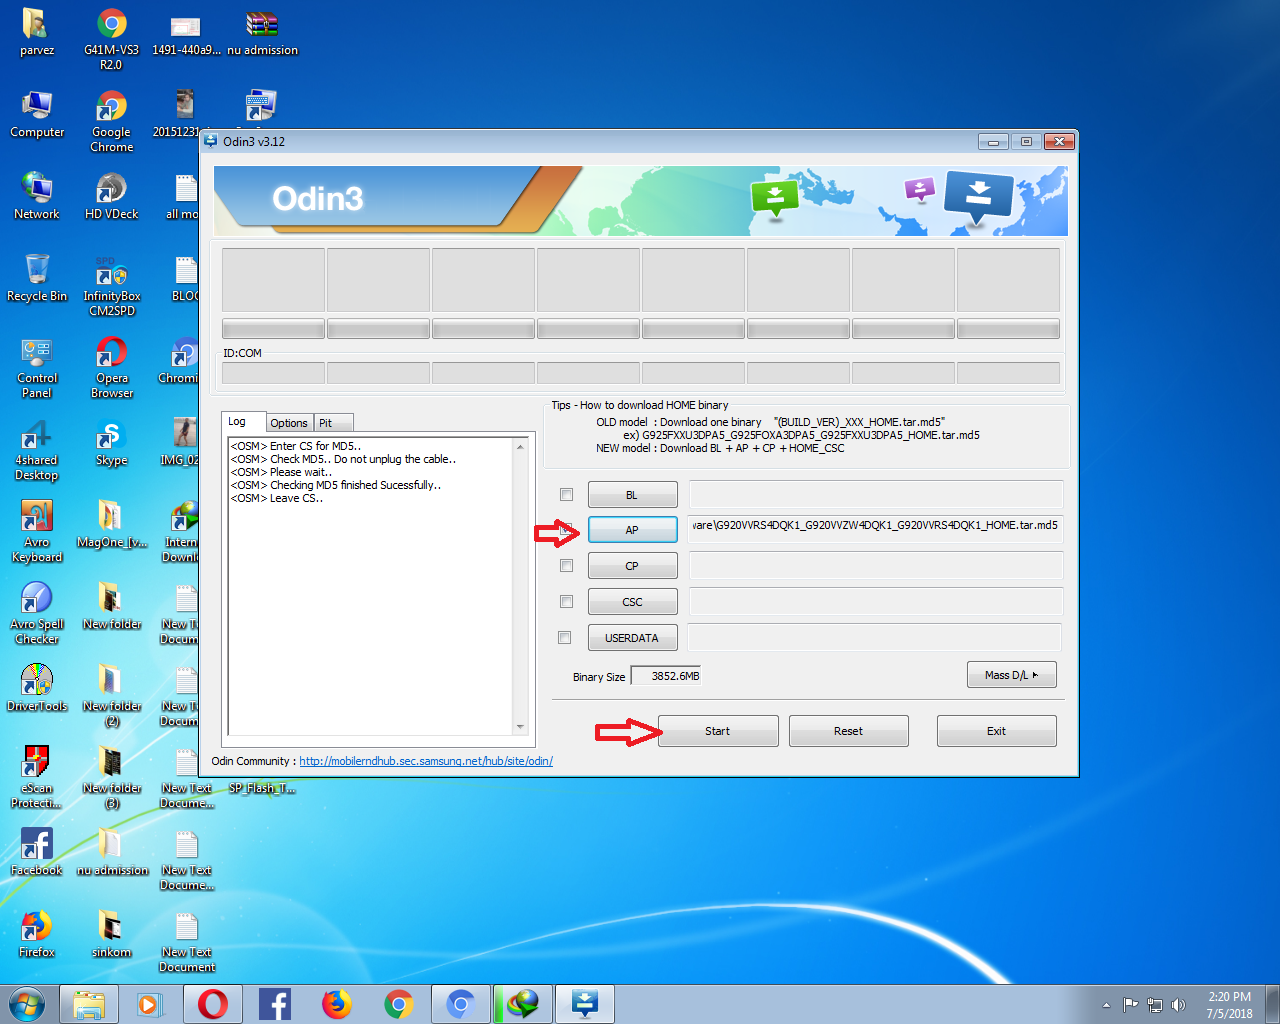The width and height of the screenshot is (1280, 1024).
Task: Open the DriverTools shortcut
Action: coord(37,688)
